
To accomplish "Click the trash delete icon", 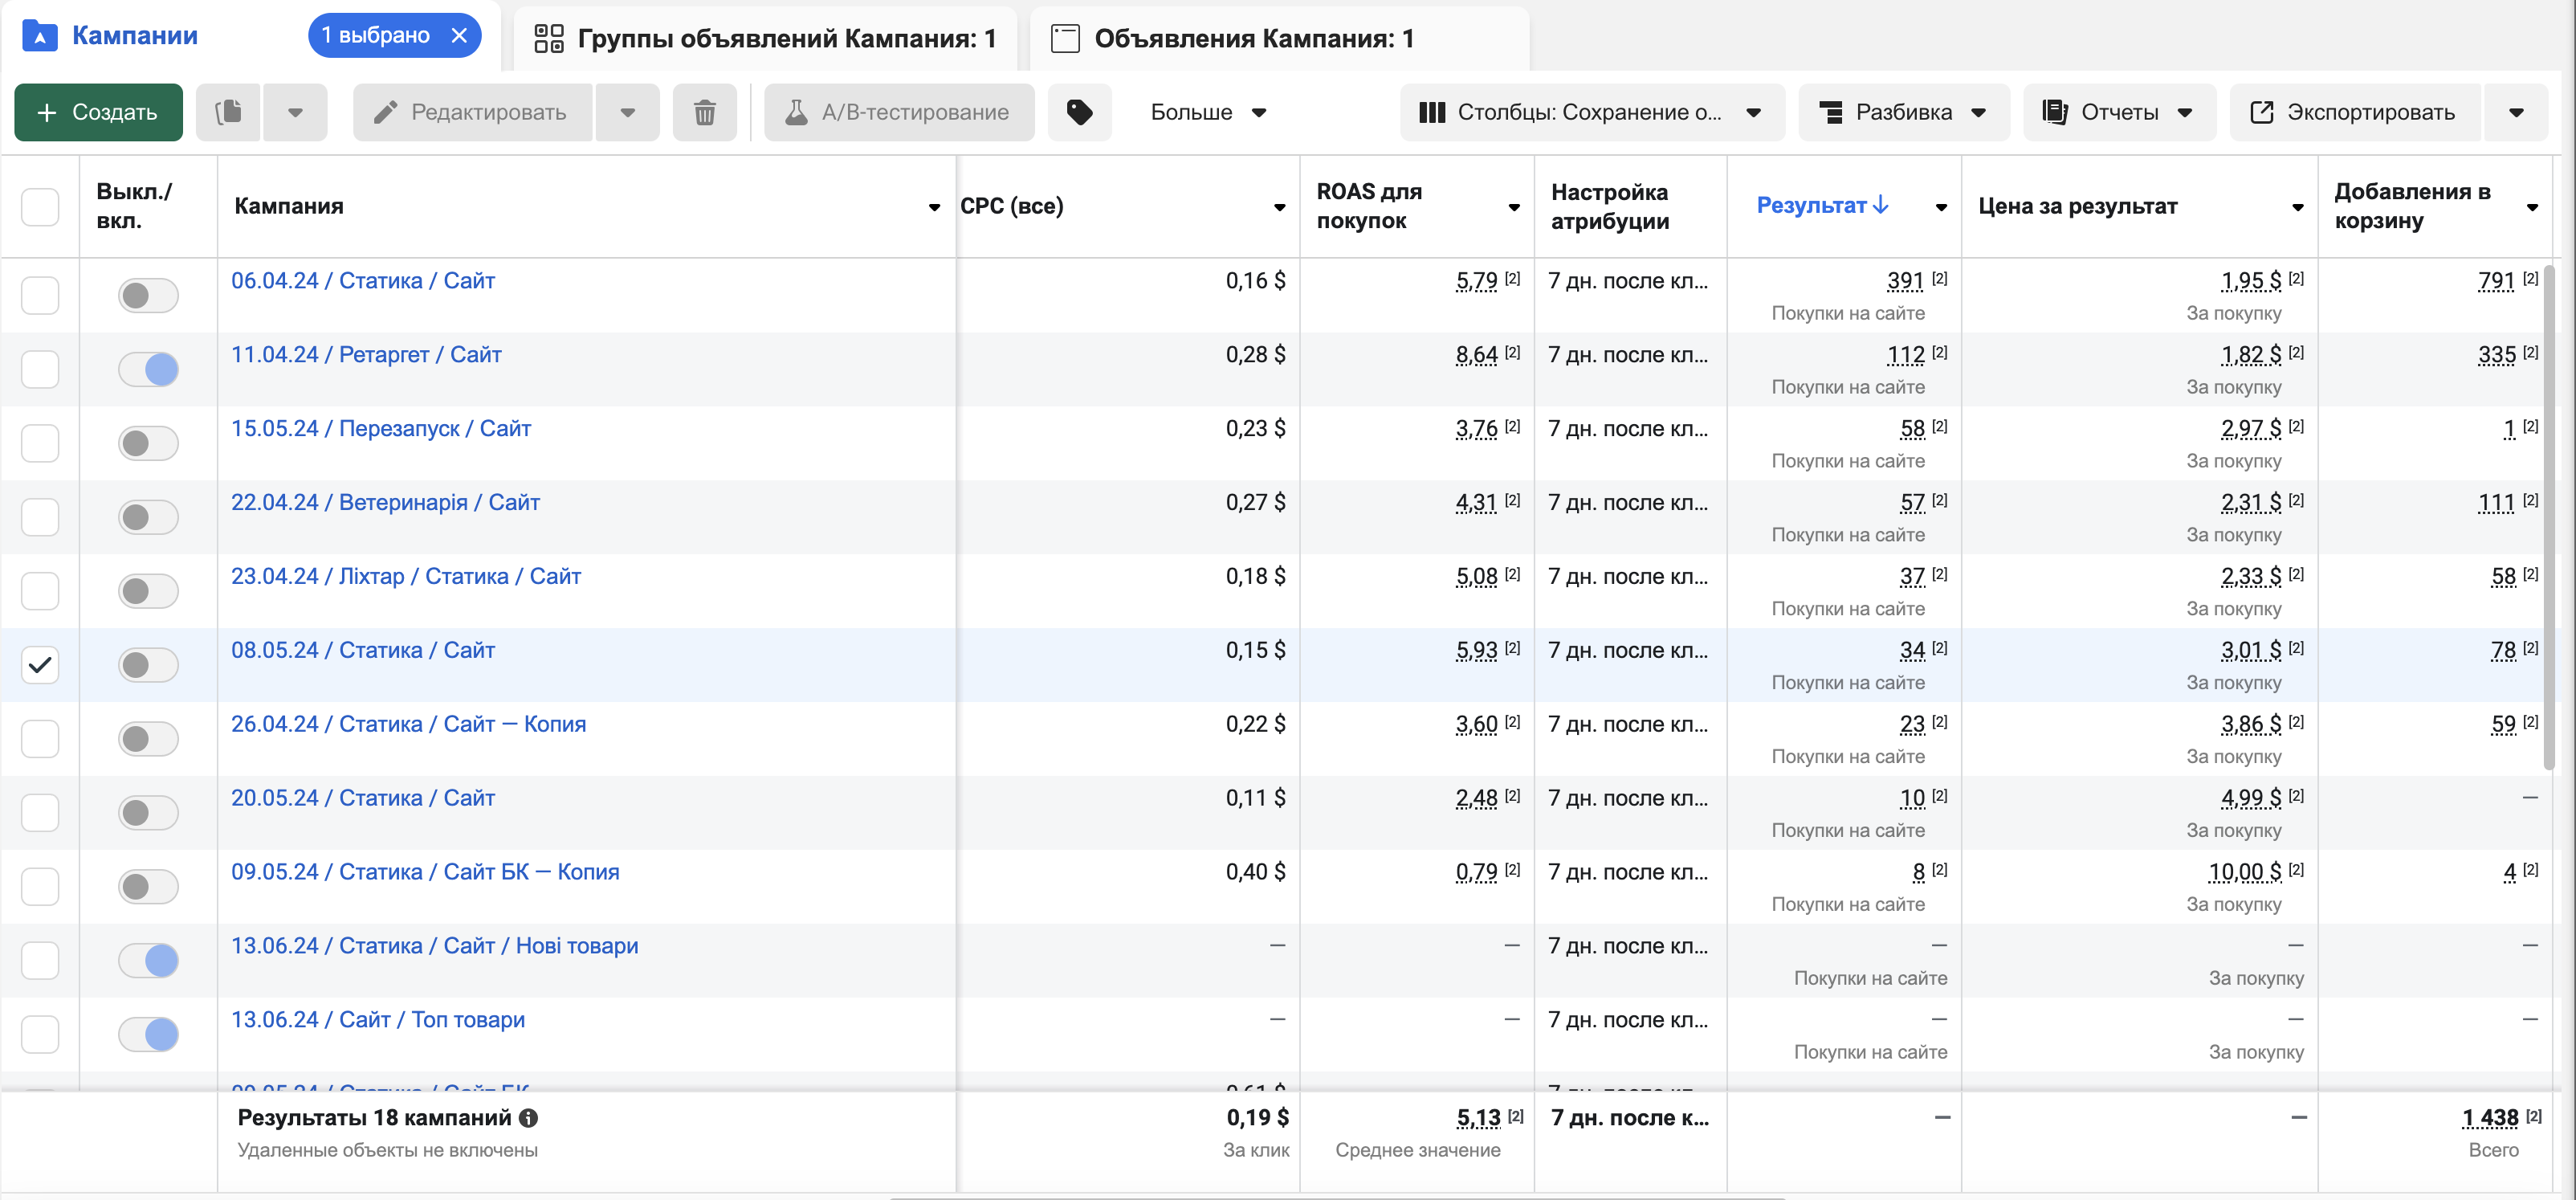I will coord(705,112).
